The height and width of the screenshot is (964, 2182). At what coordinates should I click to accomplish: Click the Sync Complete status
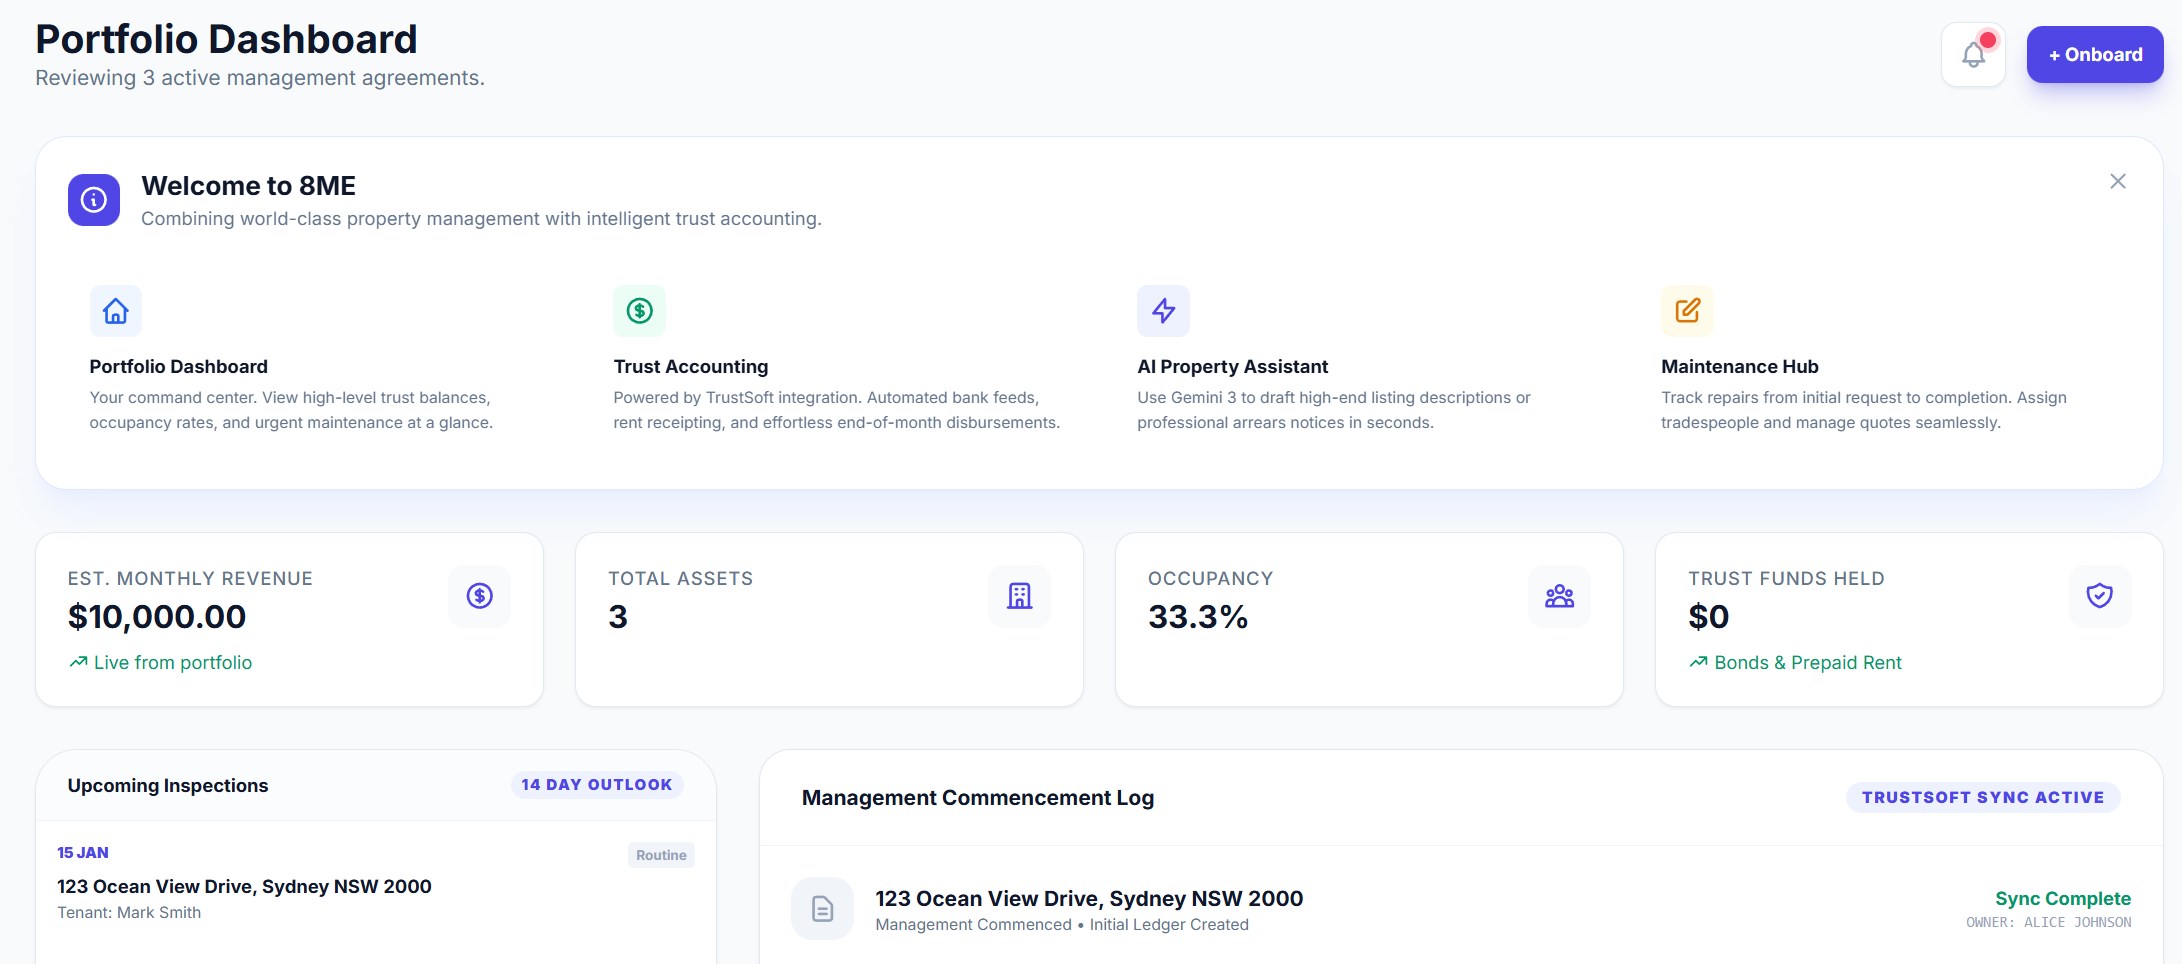(x=2063, y=898)
